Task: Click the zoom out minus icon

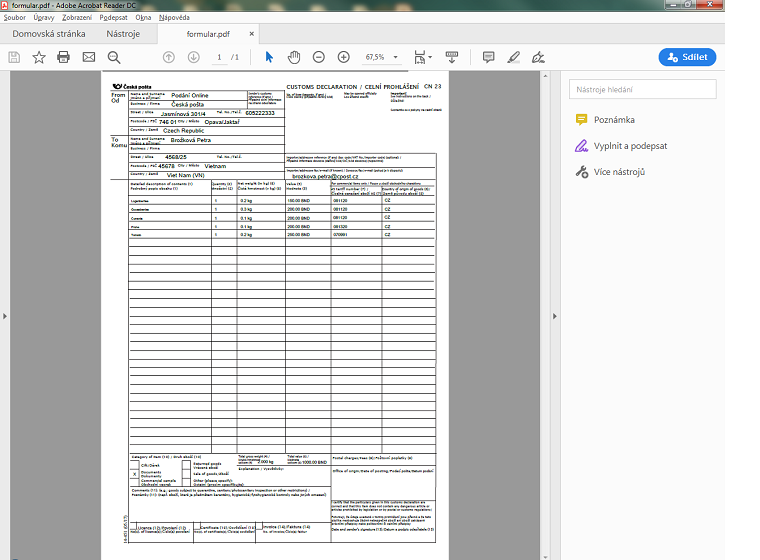Action: click(x=319, y=57)
